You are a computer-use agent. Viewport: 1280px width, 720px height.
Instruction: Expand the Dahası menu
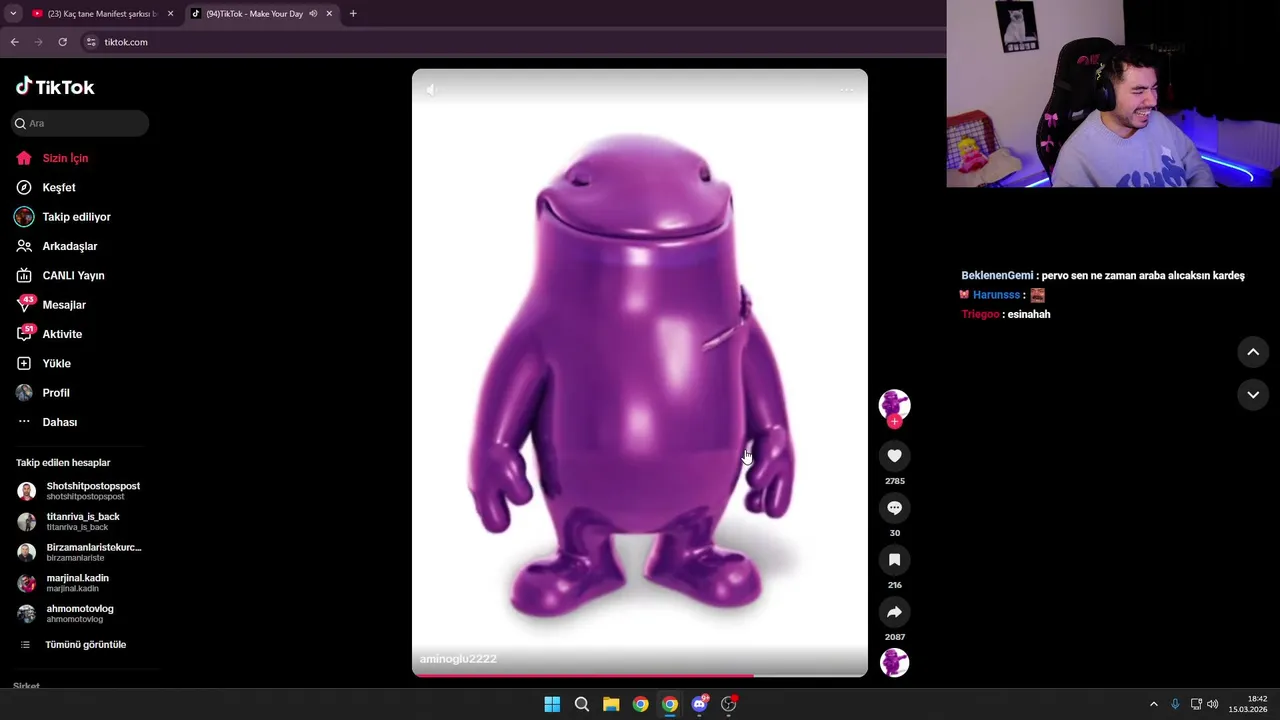[59, 422]
